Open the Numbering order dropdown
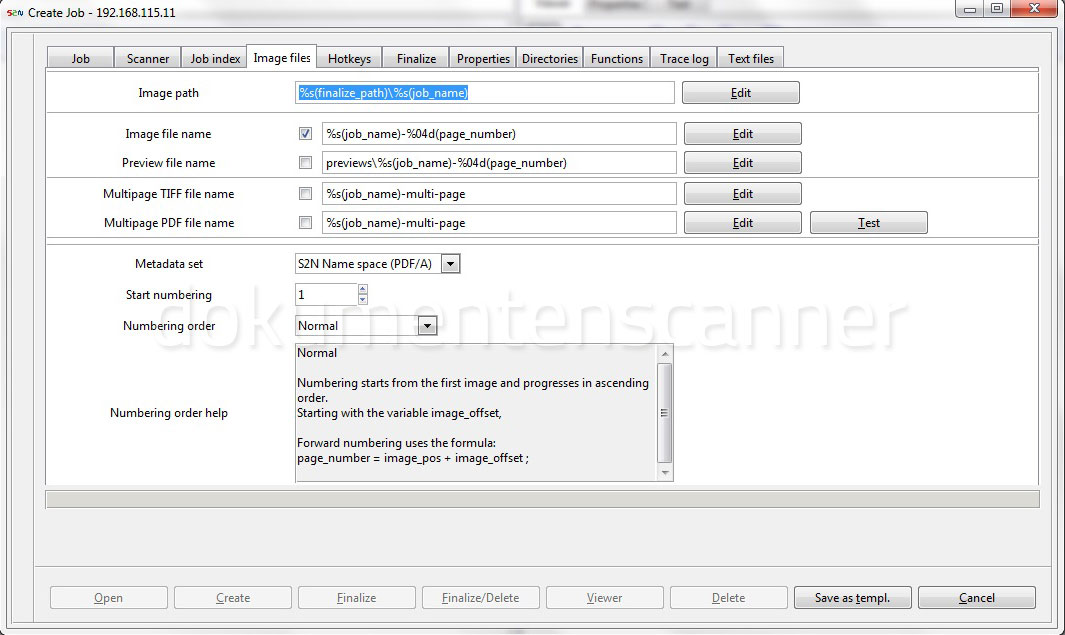Screen dimensions: 1065x635 [427, 326]
